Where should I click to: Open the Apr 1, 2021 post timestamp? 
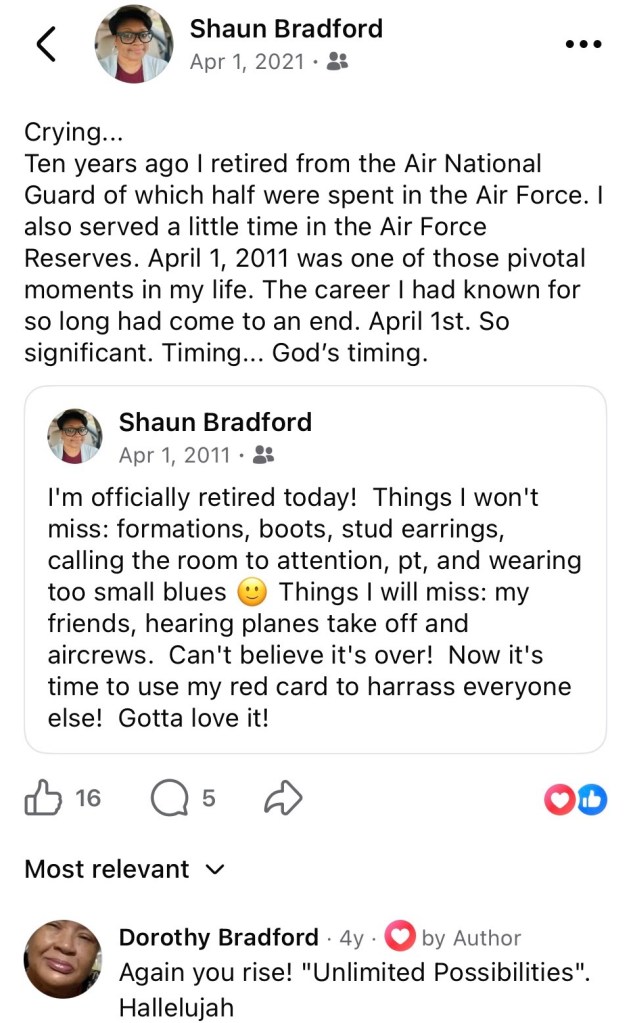pyautogui.click(x=247, y=62)
